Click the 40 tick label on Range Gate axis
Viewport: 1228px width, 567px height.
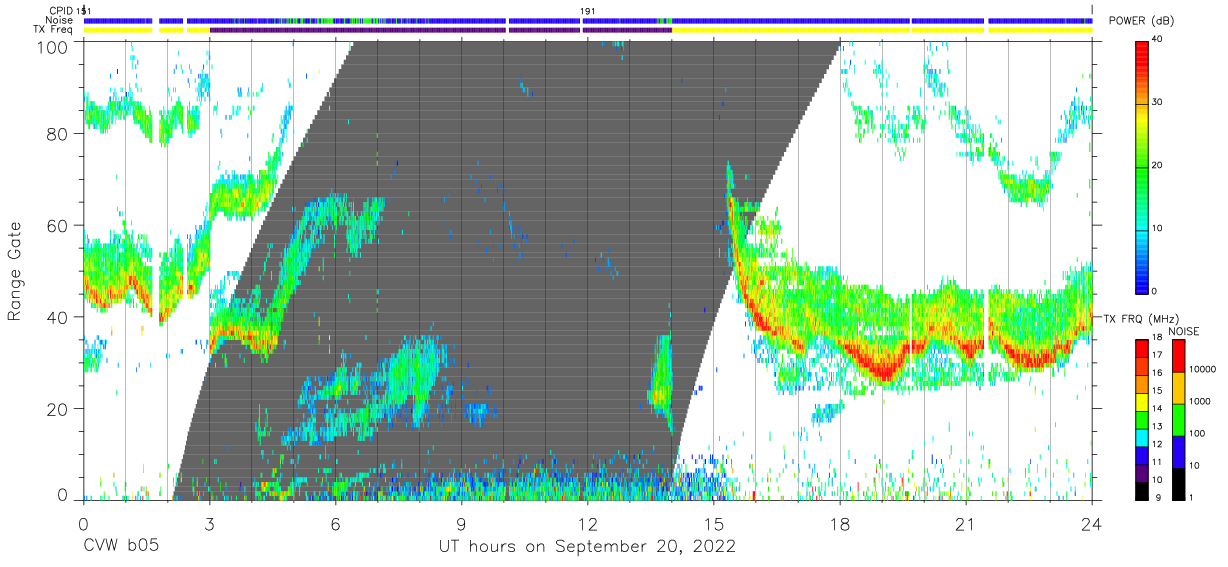tap(58, 317)
